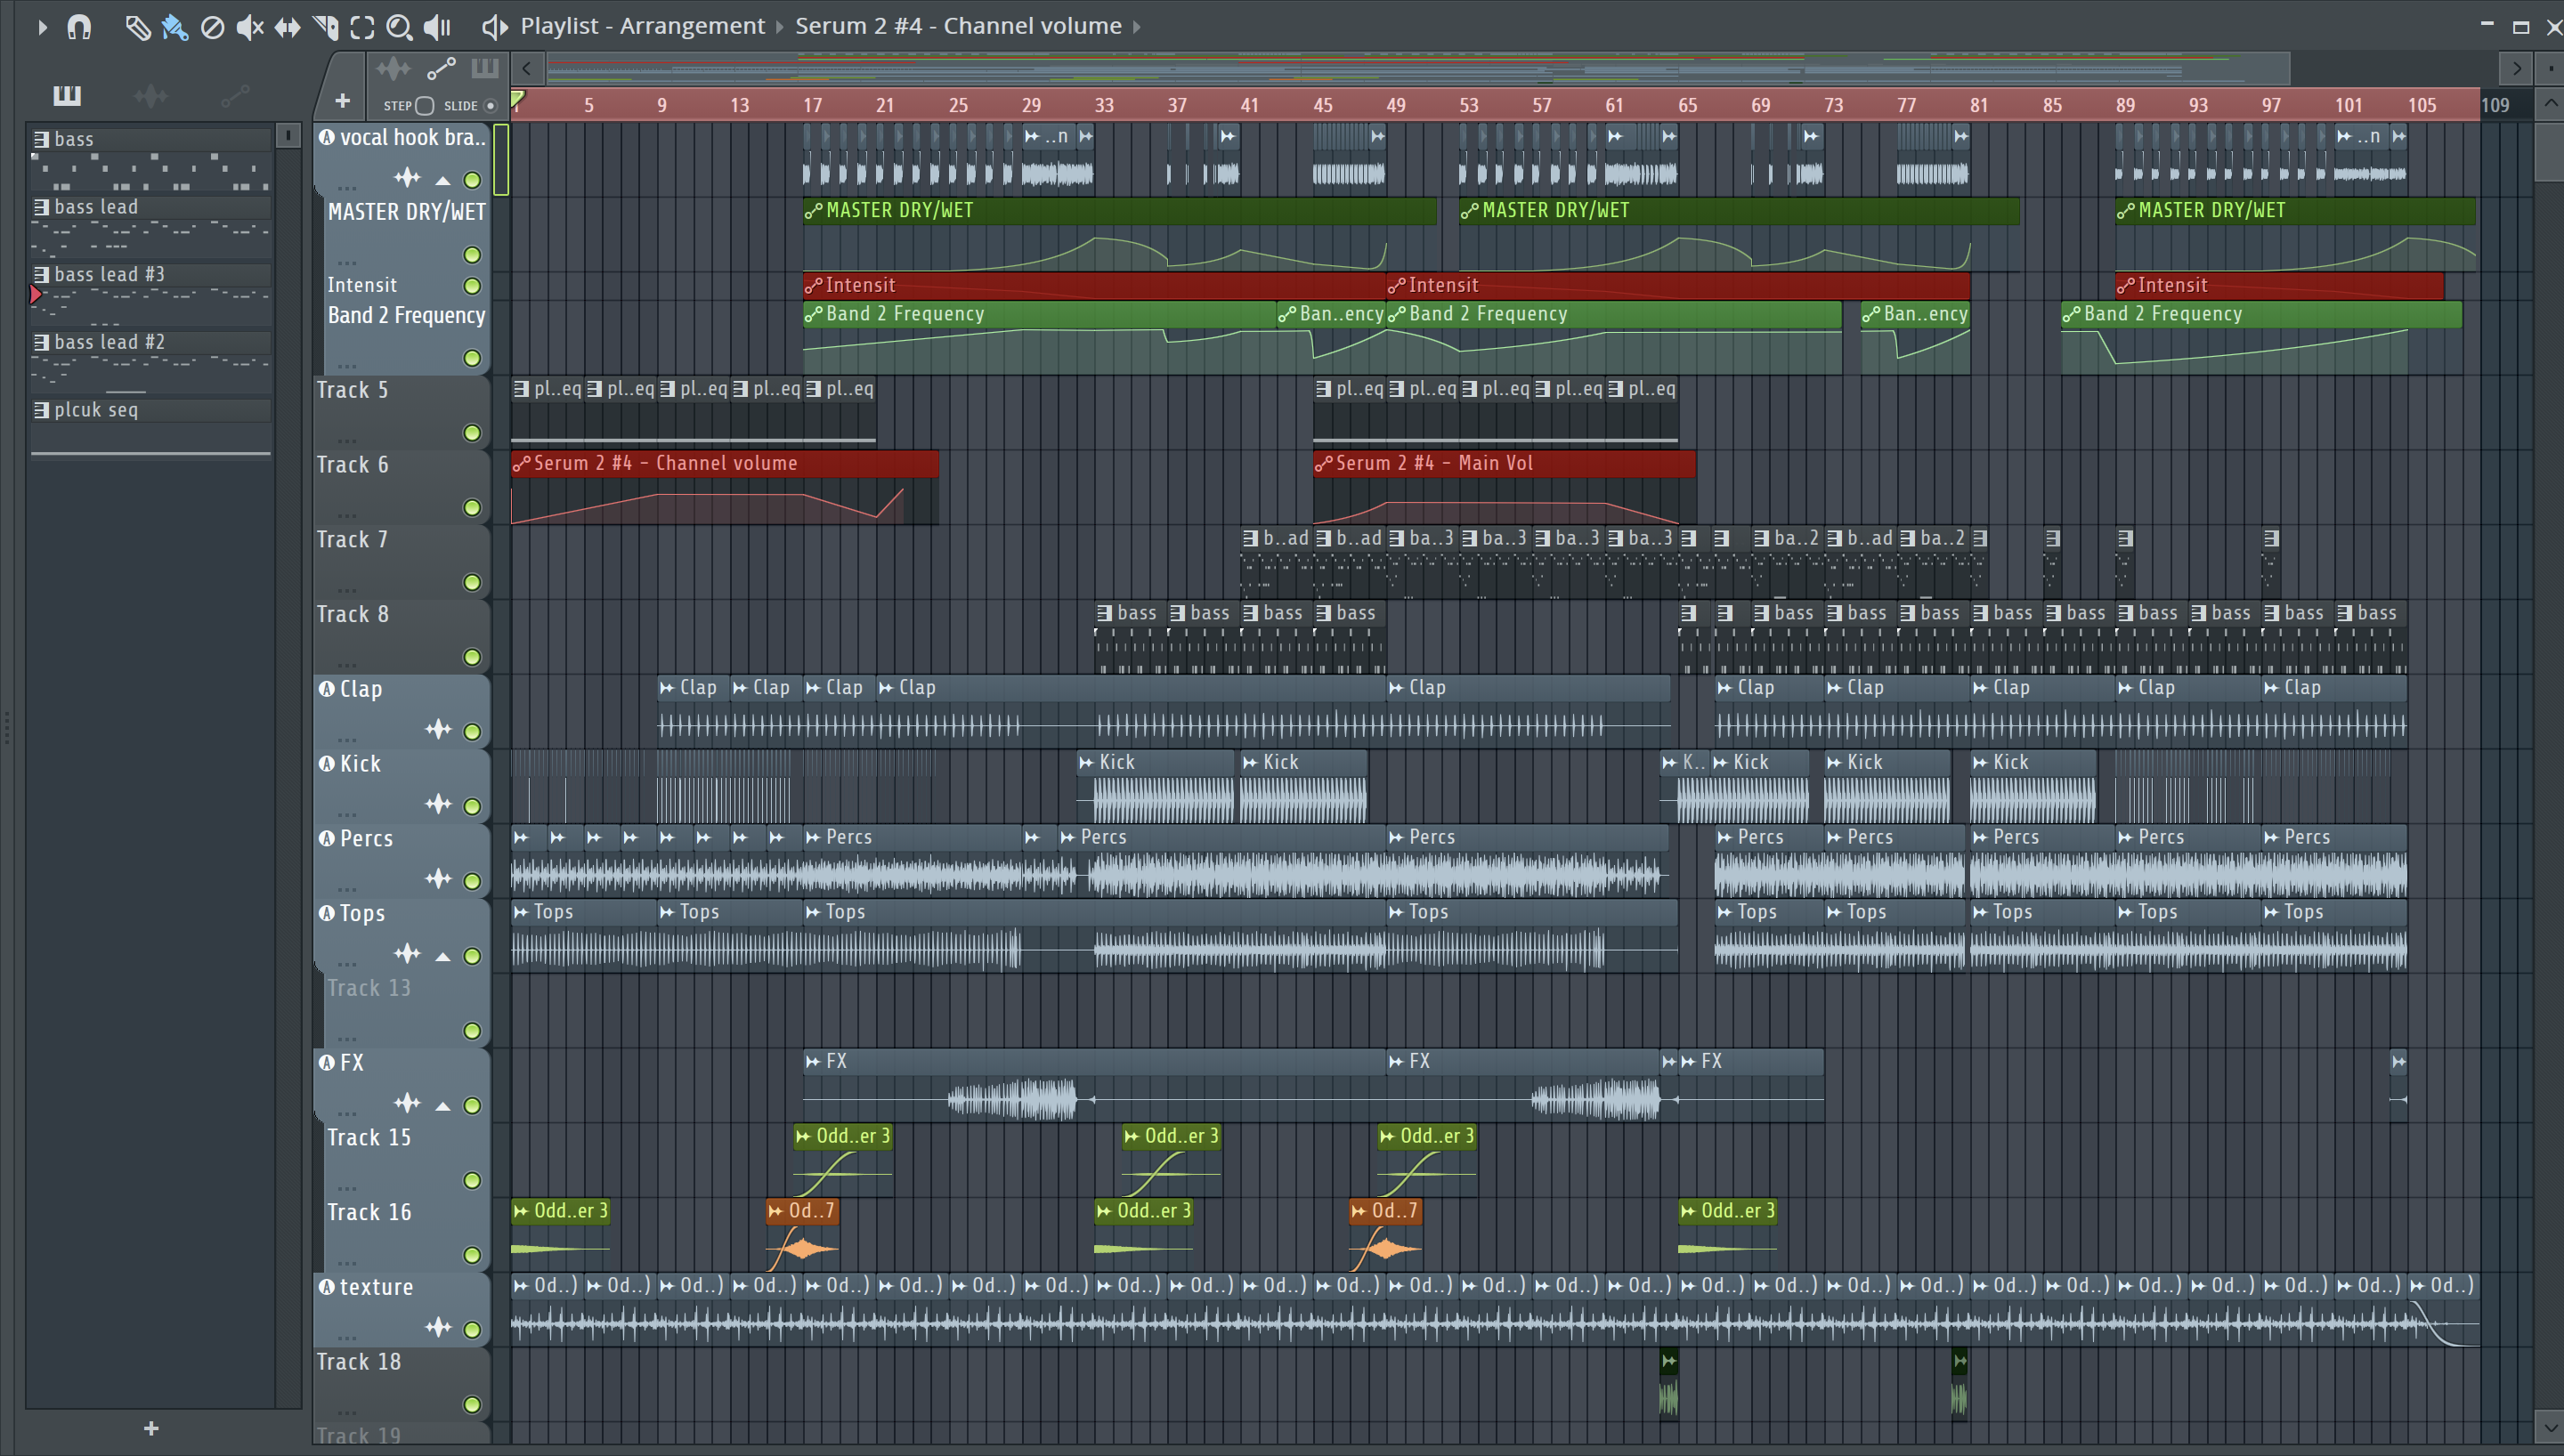
Task: Mute the vocal hook bra.. track
Action: 472,181
